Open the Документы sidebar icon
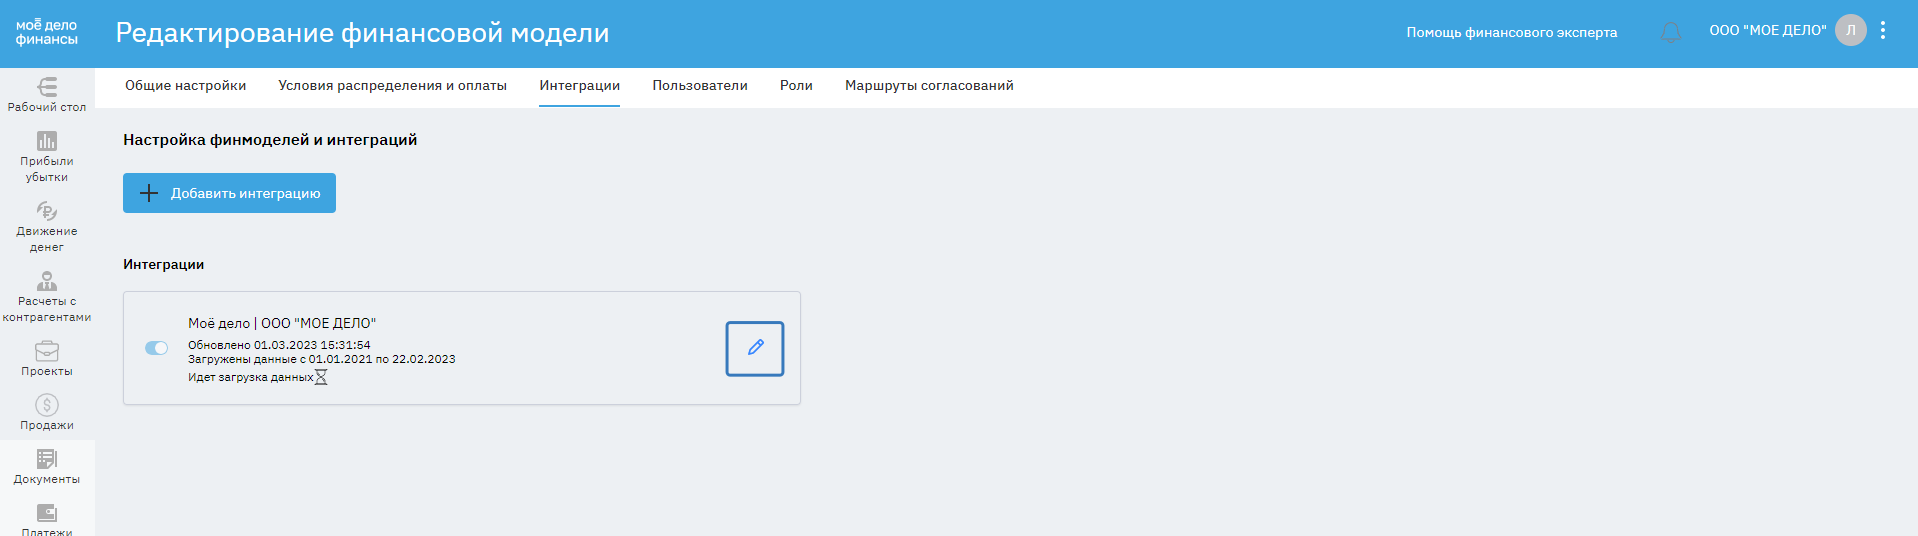Screen dimensions: 1918x536 47,459
